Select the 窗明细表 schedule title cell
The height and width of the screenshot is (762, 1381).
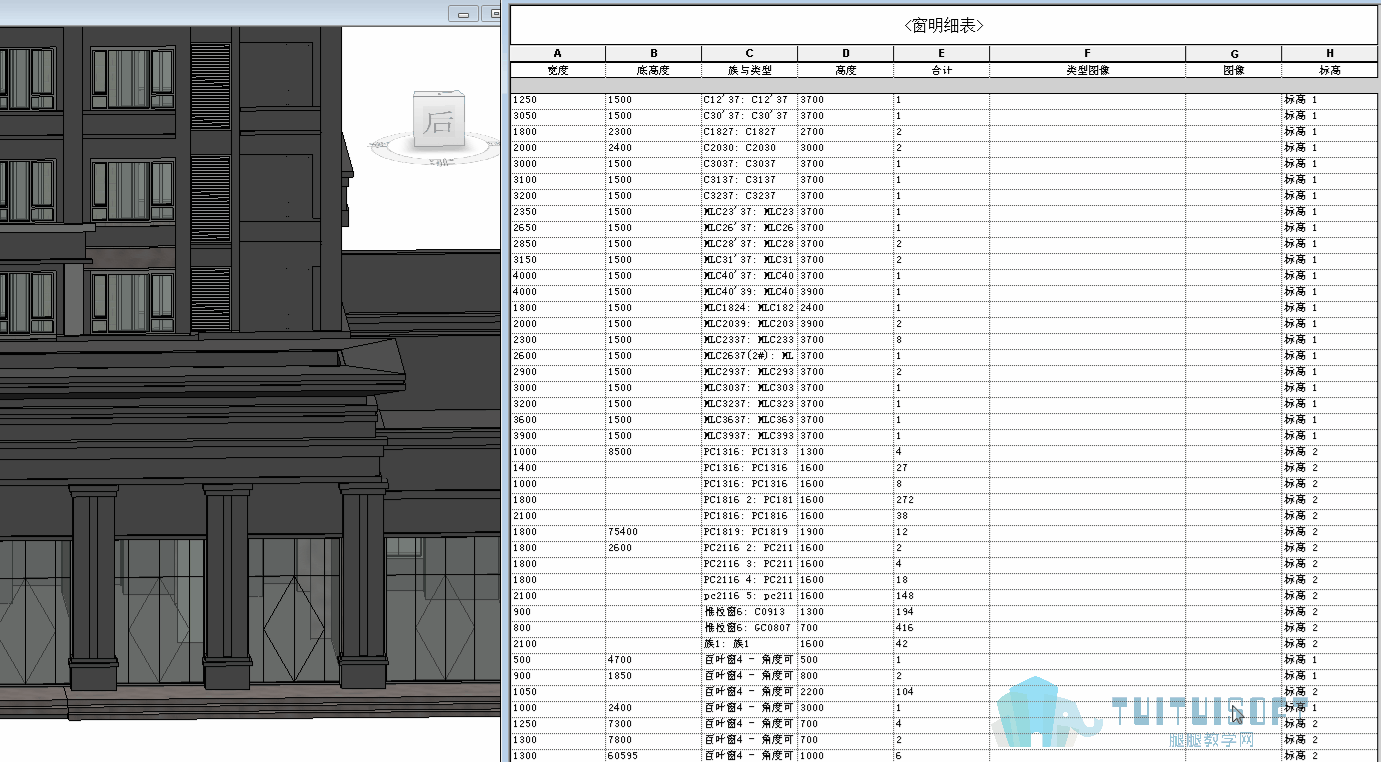(944, 25)
